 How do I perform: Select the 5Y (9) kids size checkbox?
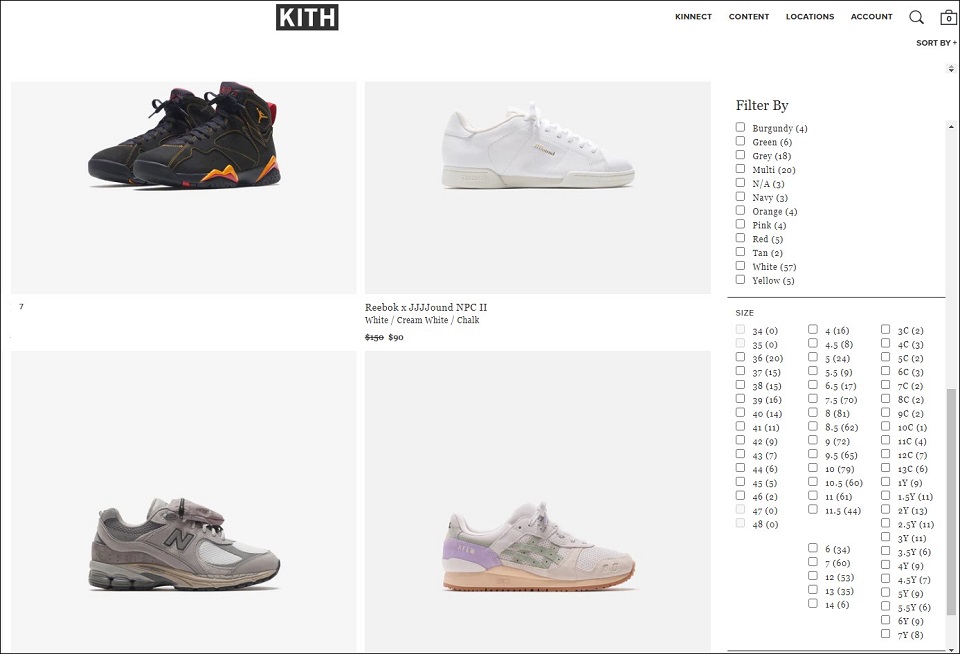click(x=885, y=592)
